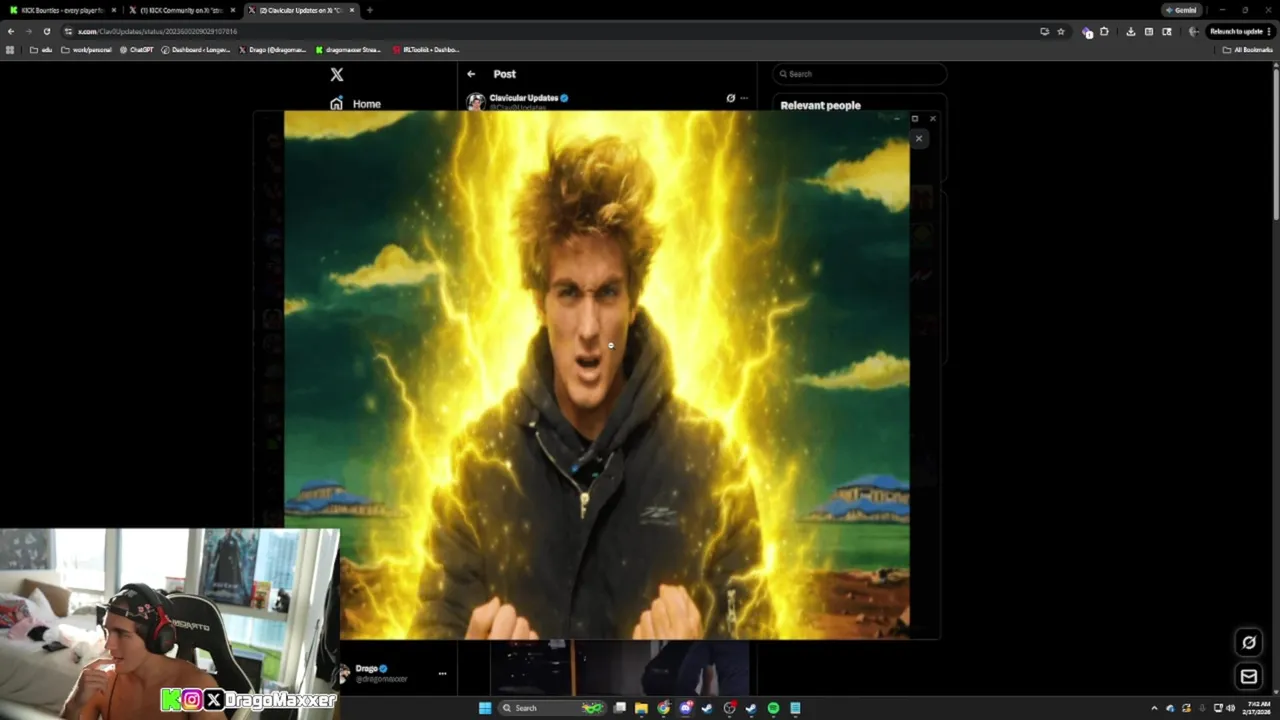Open the Grok floating button at bottom right

[1248, 642]
